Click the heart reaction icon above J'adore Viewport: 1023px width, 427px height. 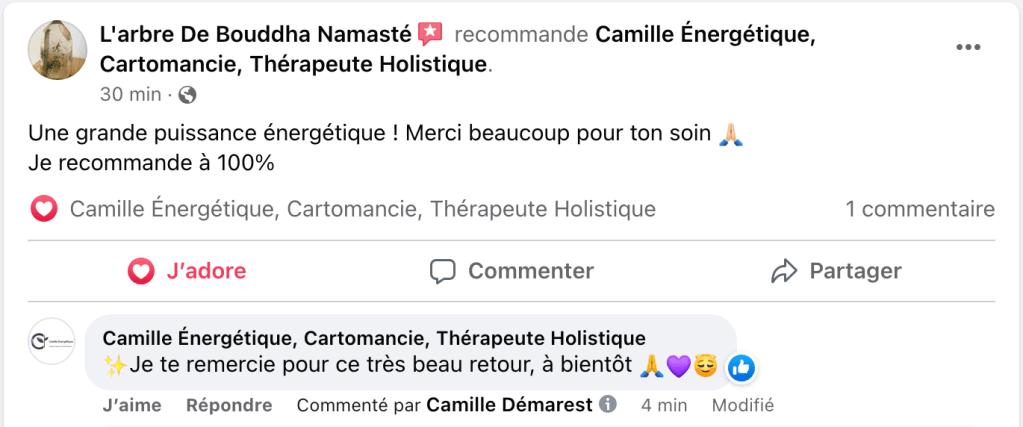(44, 209)
